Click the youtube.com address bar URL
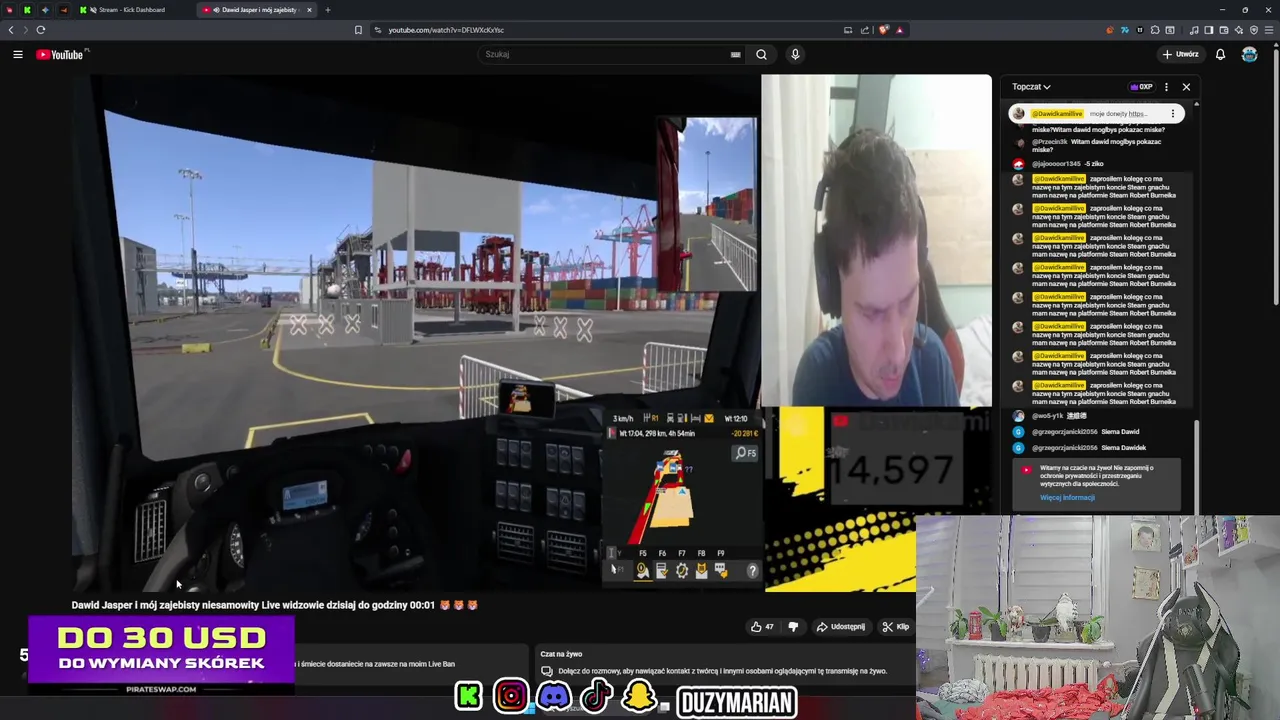 [446, 30]
